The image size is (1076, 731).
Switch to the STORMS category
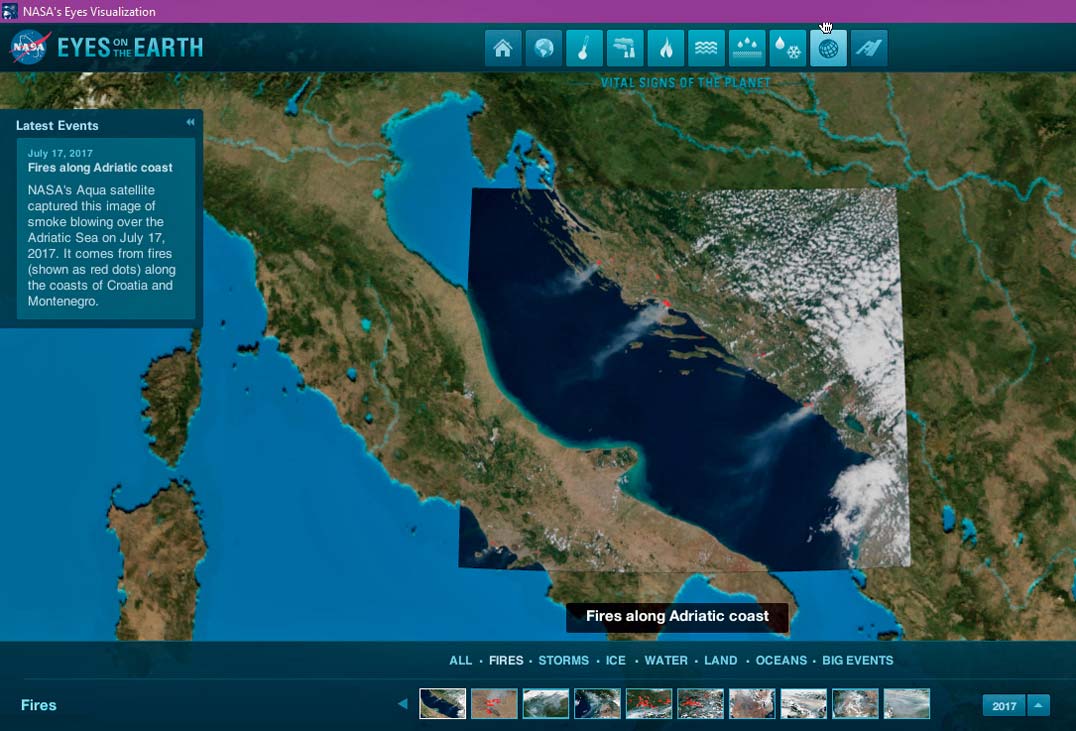pos(563,660)
